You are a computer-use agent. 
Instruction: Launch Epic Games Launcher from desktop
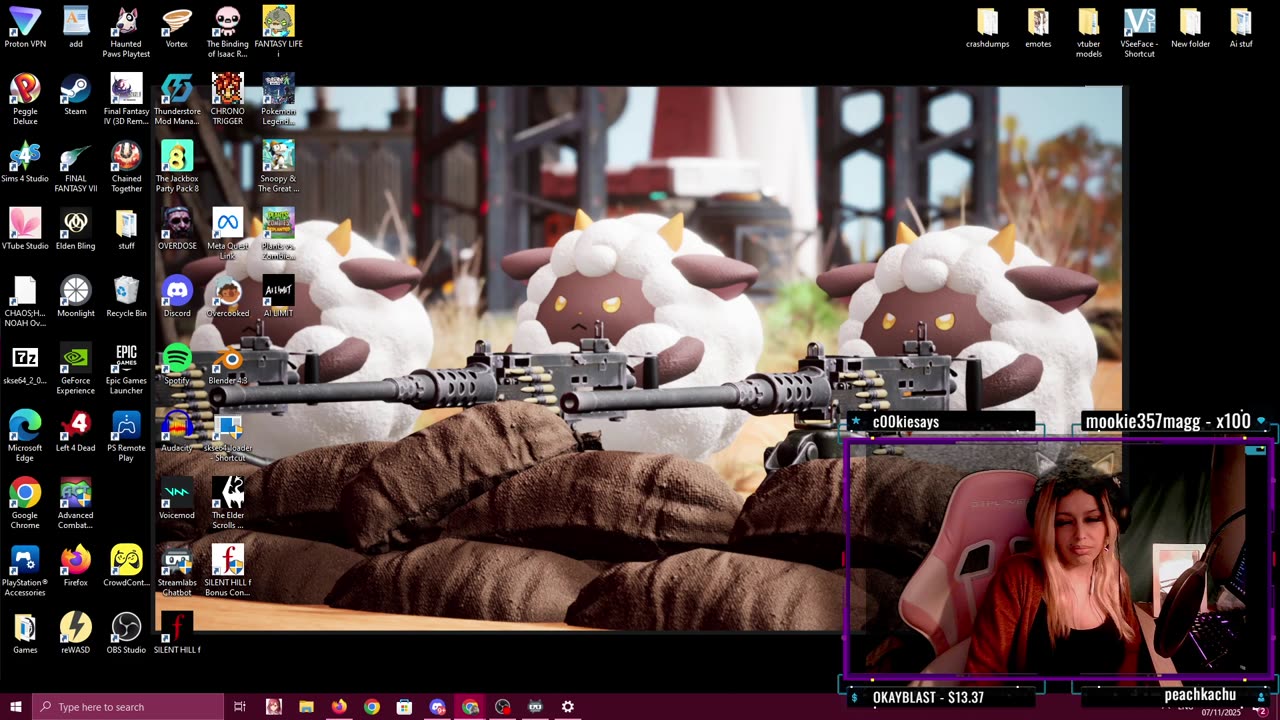[x=126, y=369]
